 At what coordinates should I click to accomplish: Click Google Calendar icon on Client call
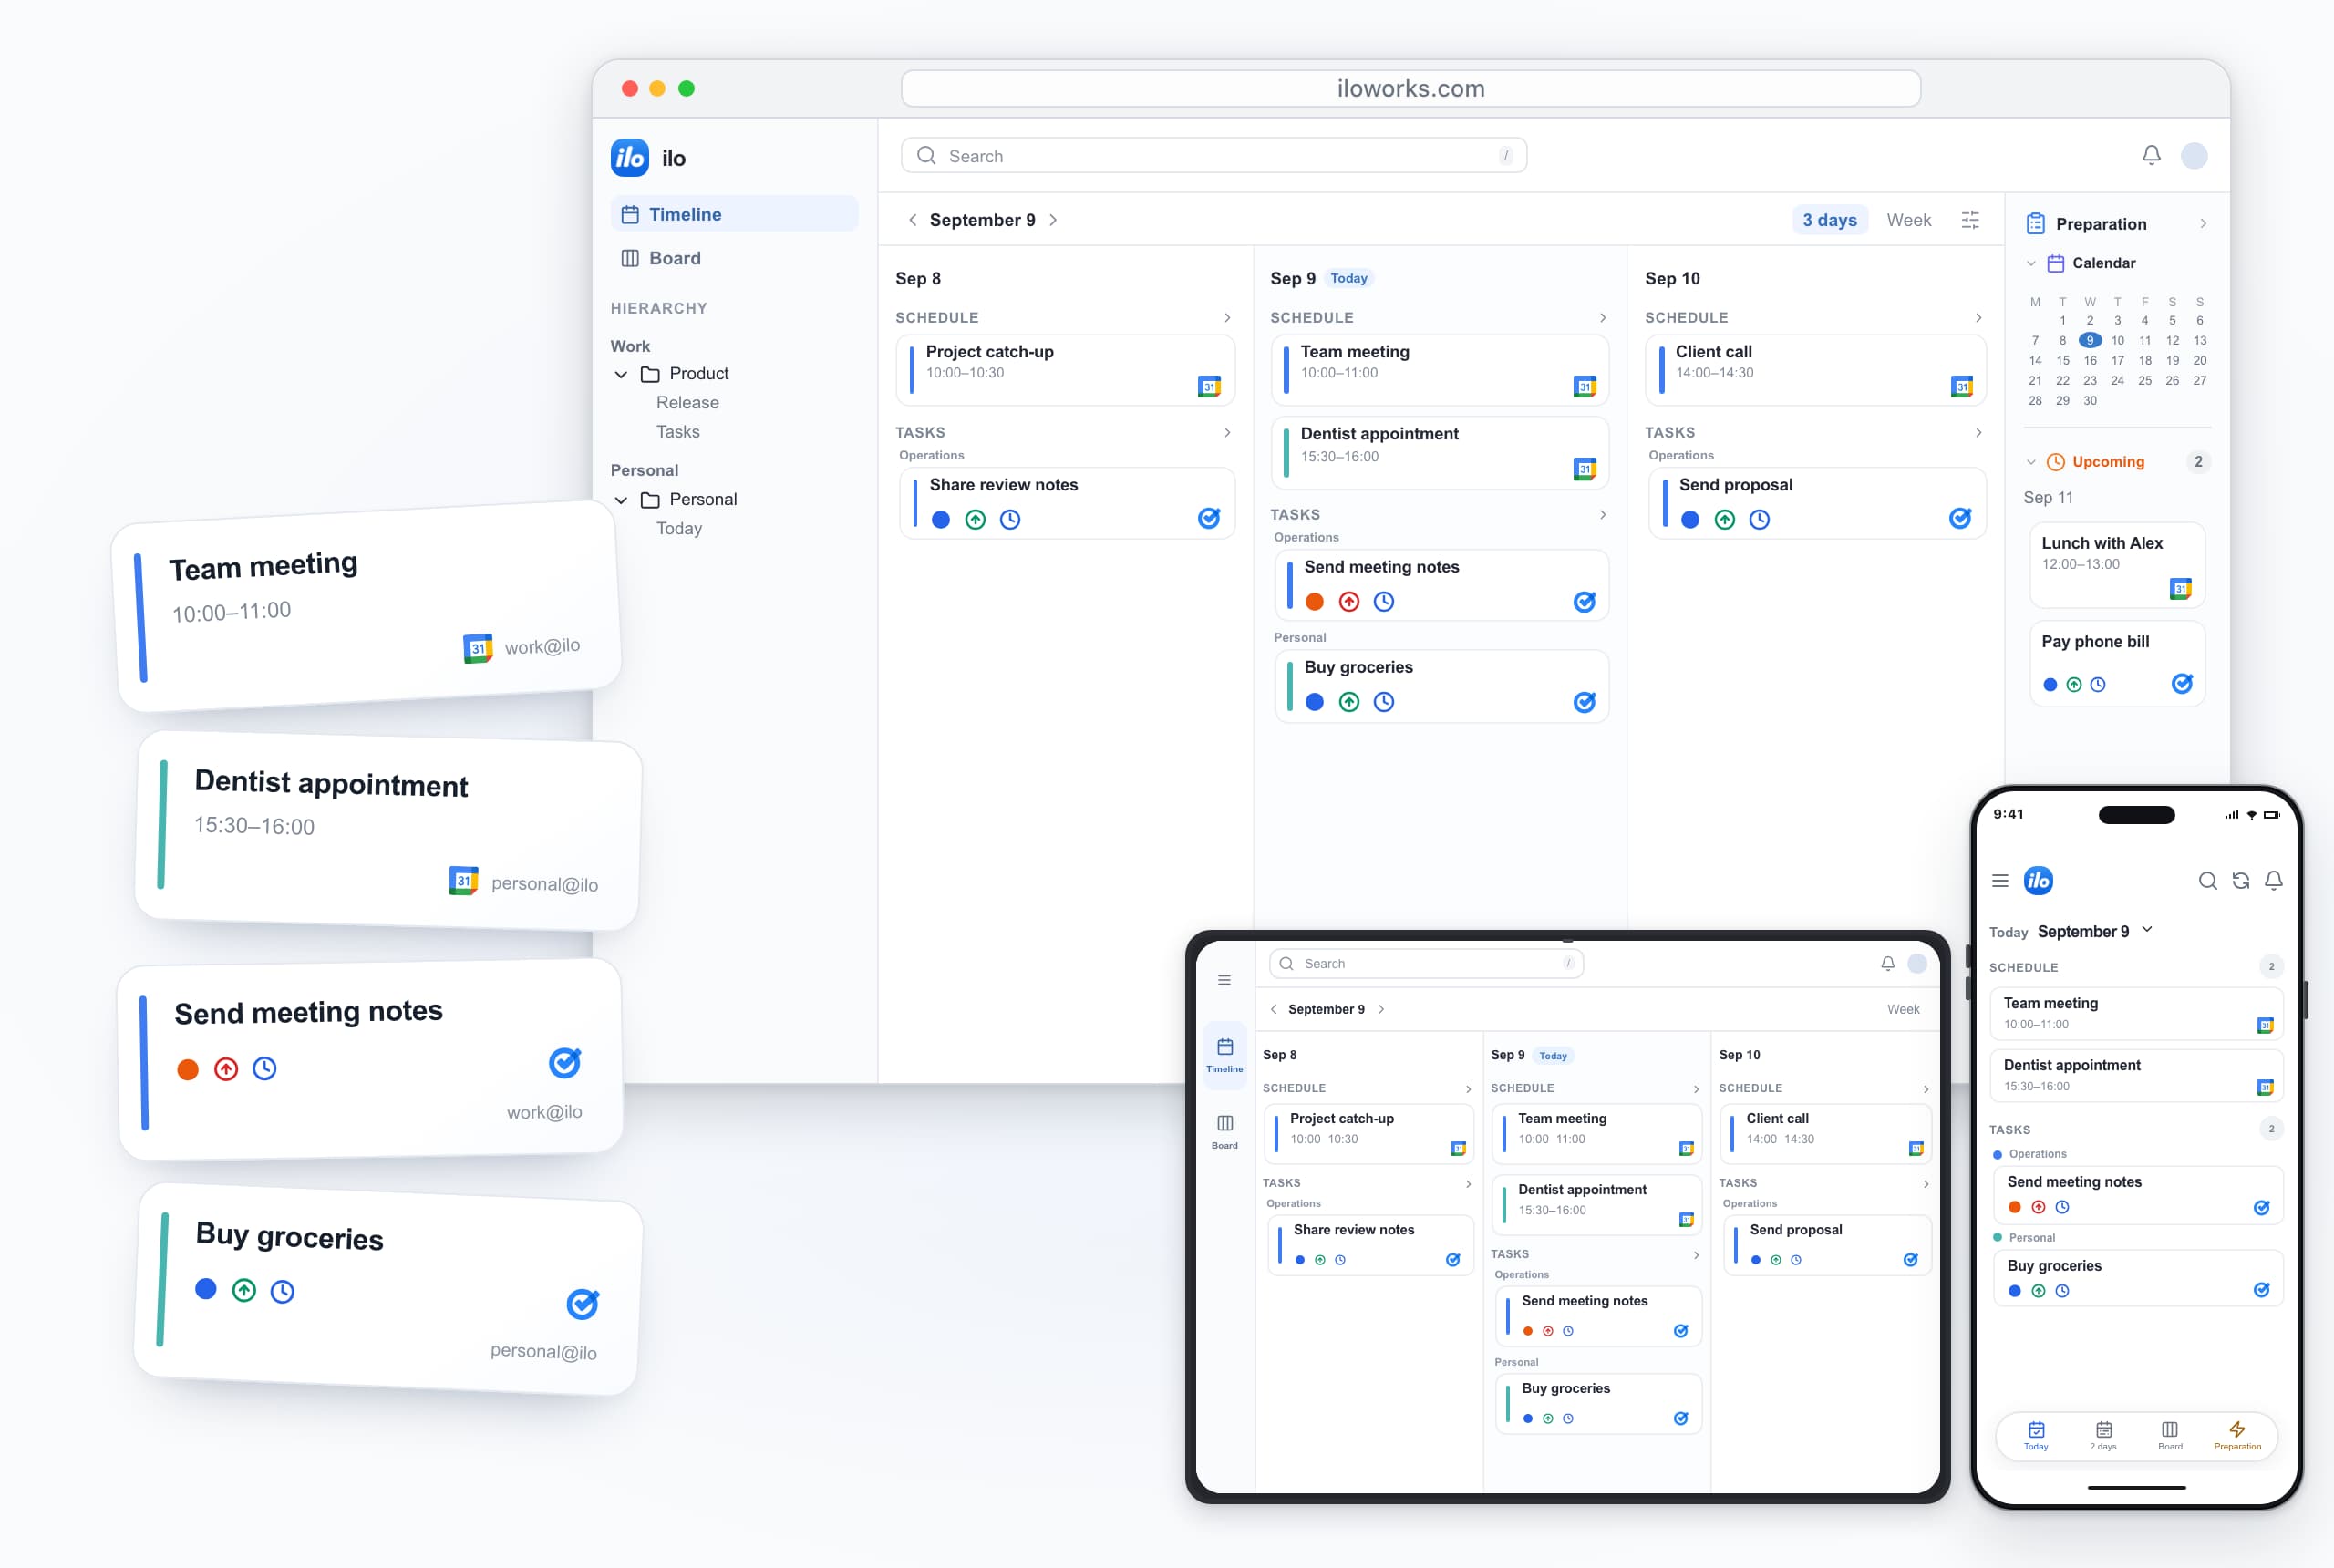[x=1961, y=387]
